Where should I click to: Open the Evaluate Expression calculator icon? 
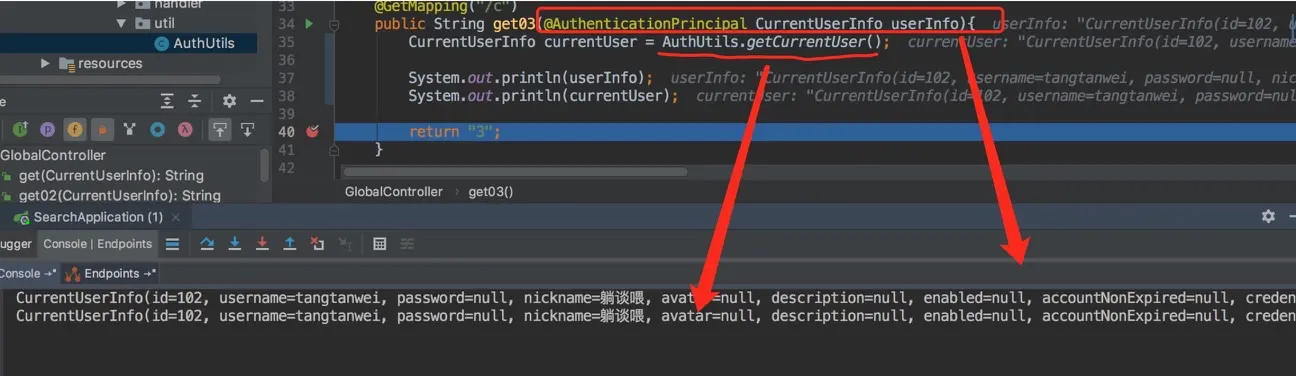click(379, 243)
